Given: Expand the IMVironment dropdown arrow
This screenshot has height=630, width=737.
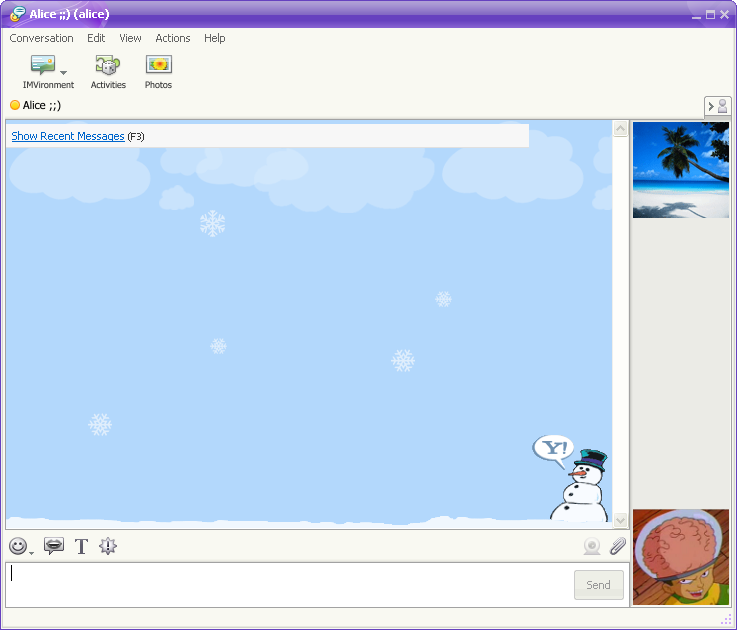Looking at the screenshot, I should pos(63,72).
